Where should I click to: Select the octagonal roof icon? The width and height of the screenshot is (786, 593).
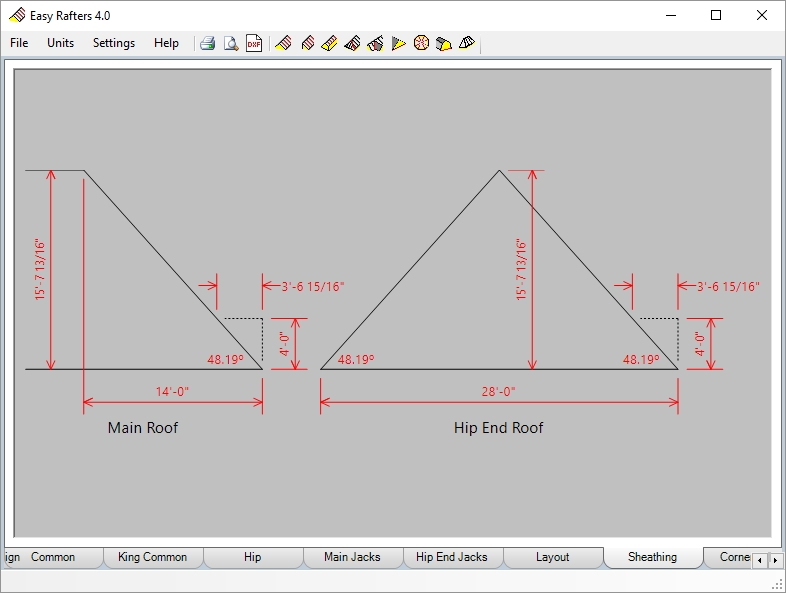(421, 43)
